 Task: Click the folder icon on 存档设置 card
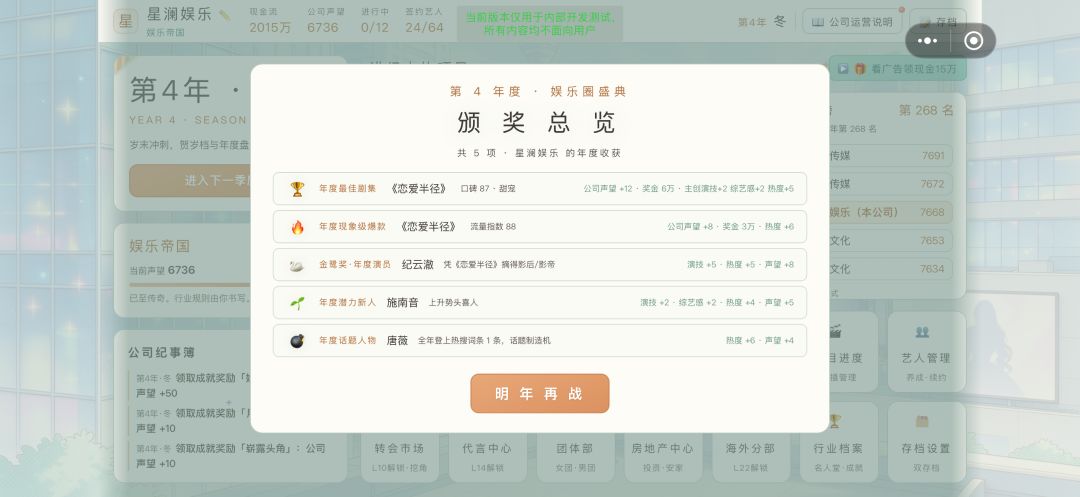point(922,421)
